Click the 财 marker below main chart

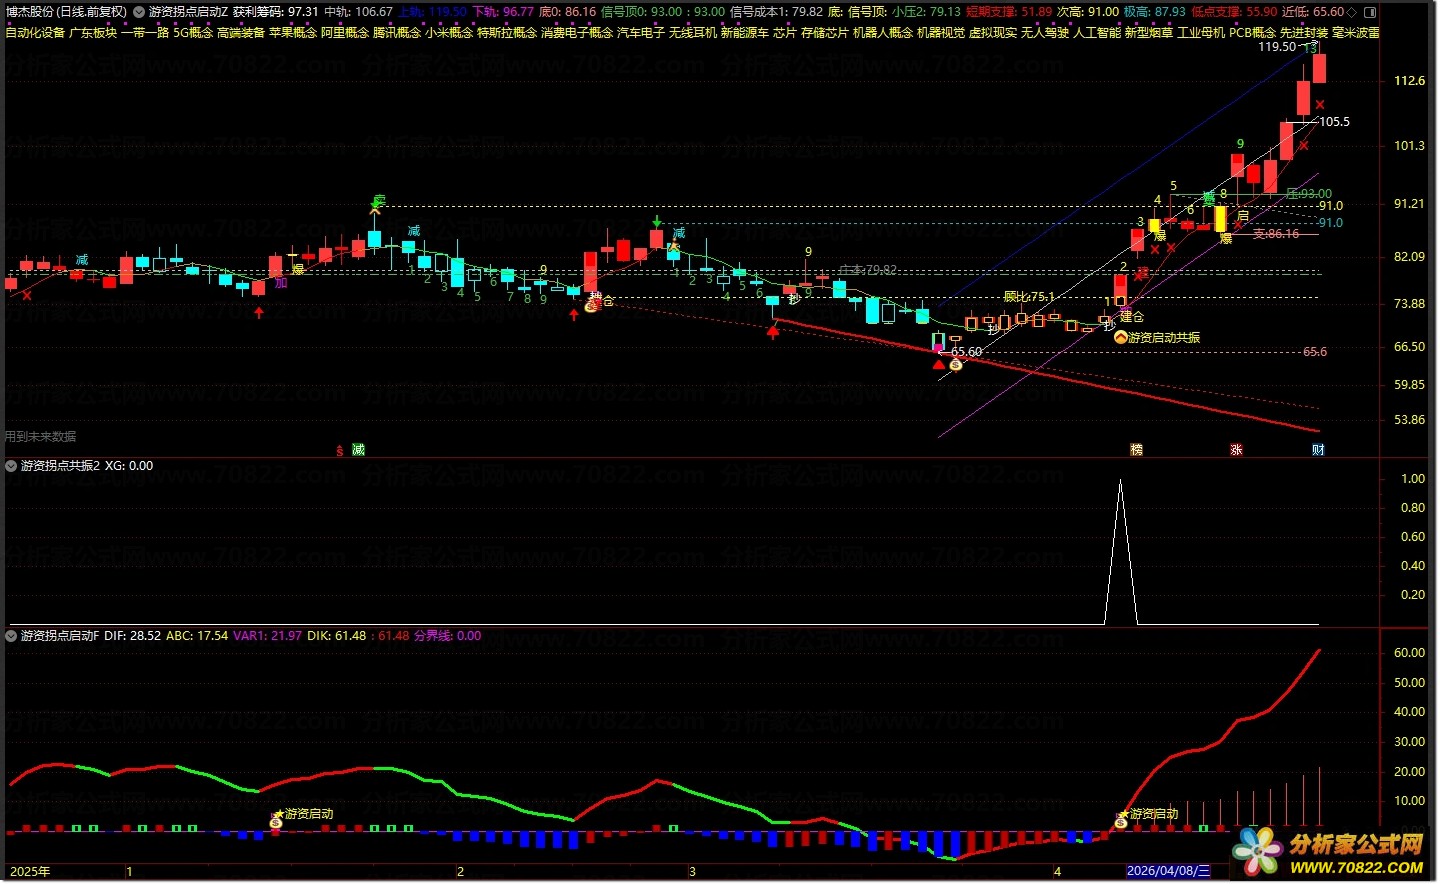(1318, 450)
